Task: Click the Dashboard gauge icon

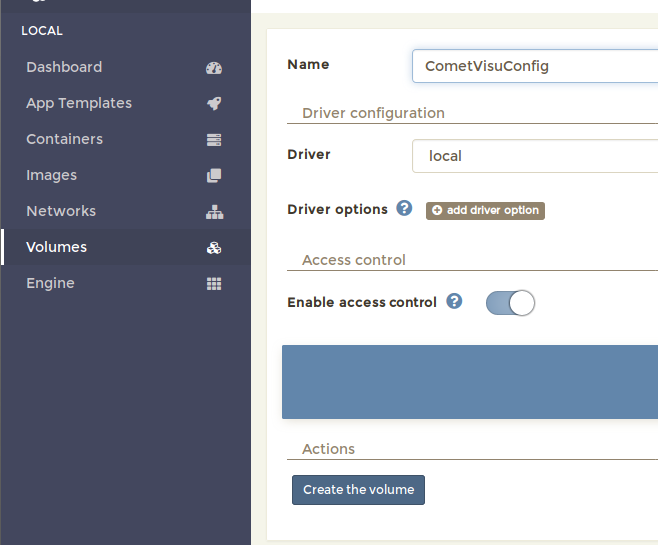Action: [x=213, y=68]
